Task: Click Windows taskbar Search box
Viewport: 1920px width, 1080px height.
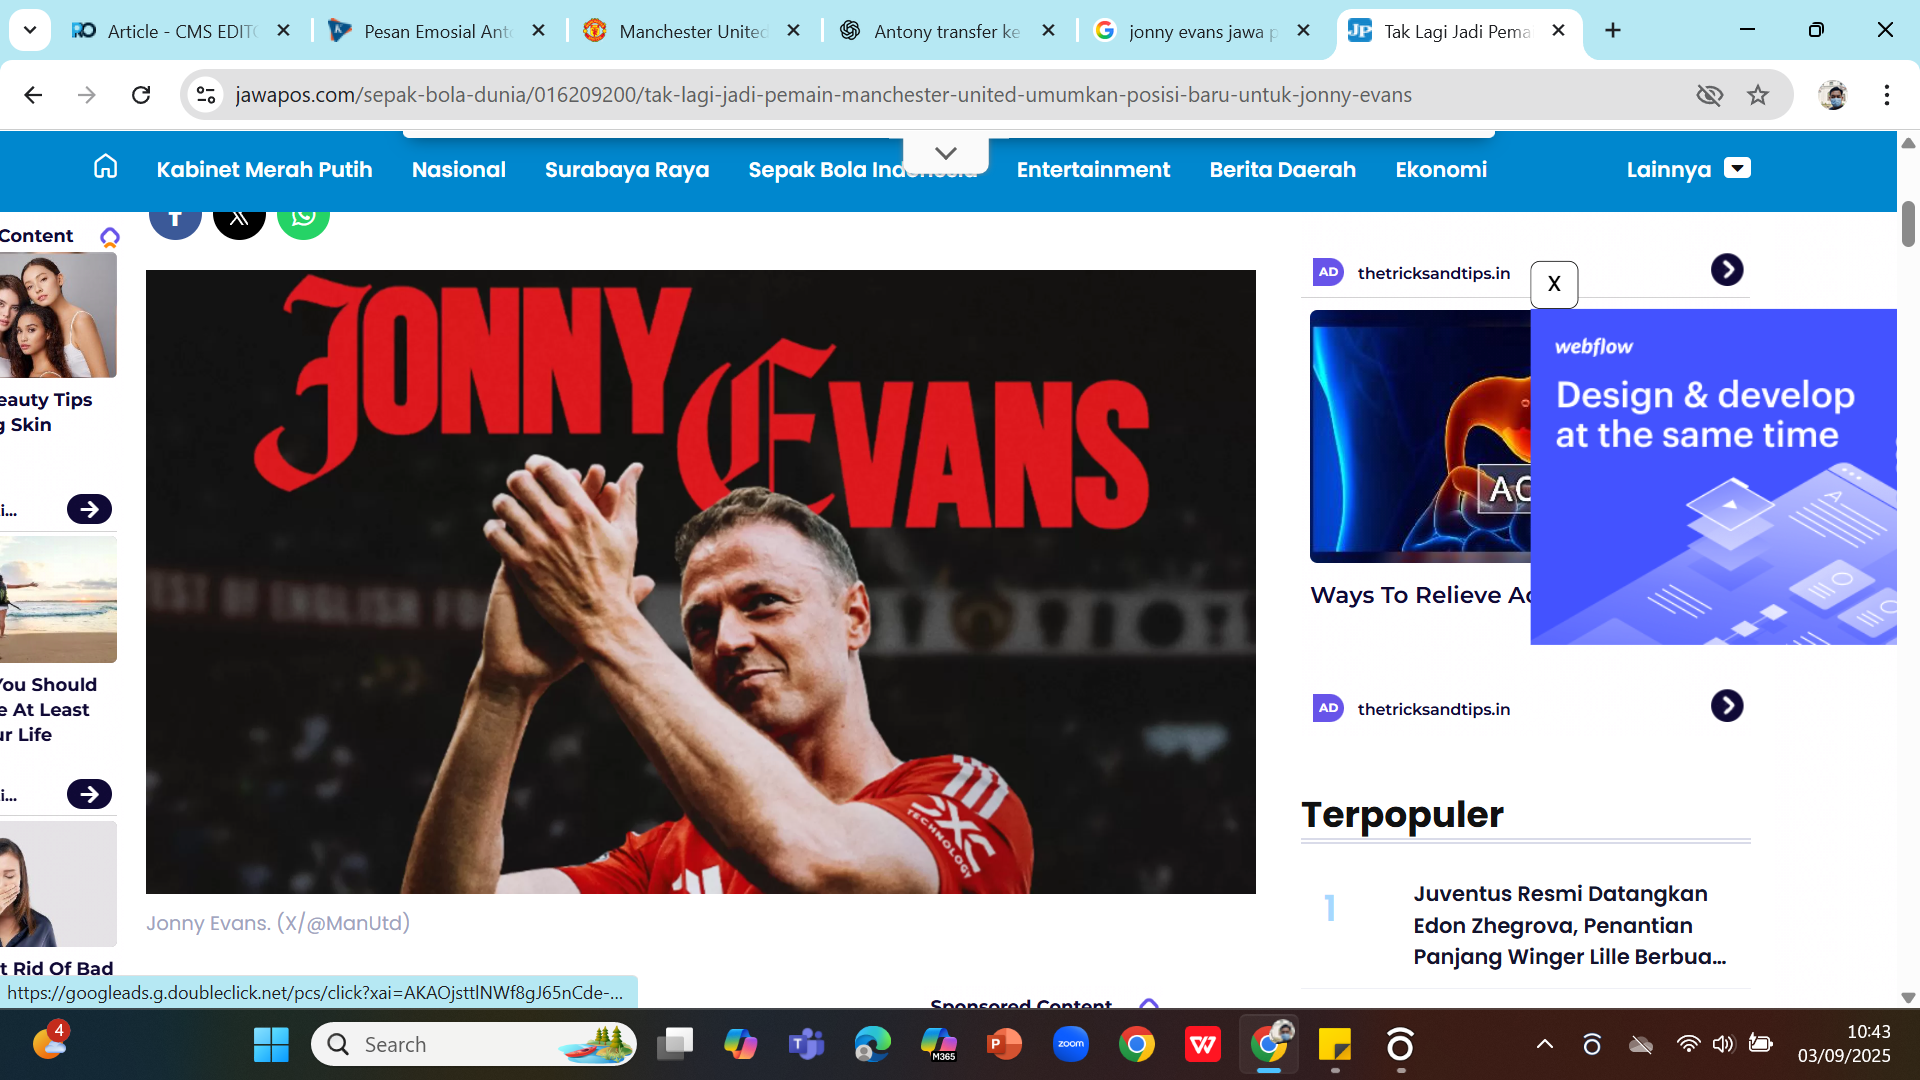Action: pyautogui.click(x=474, y=1045)
